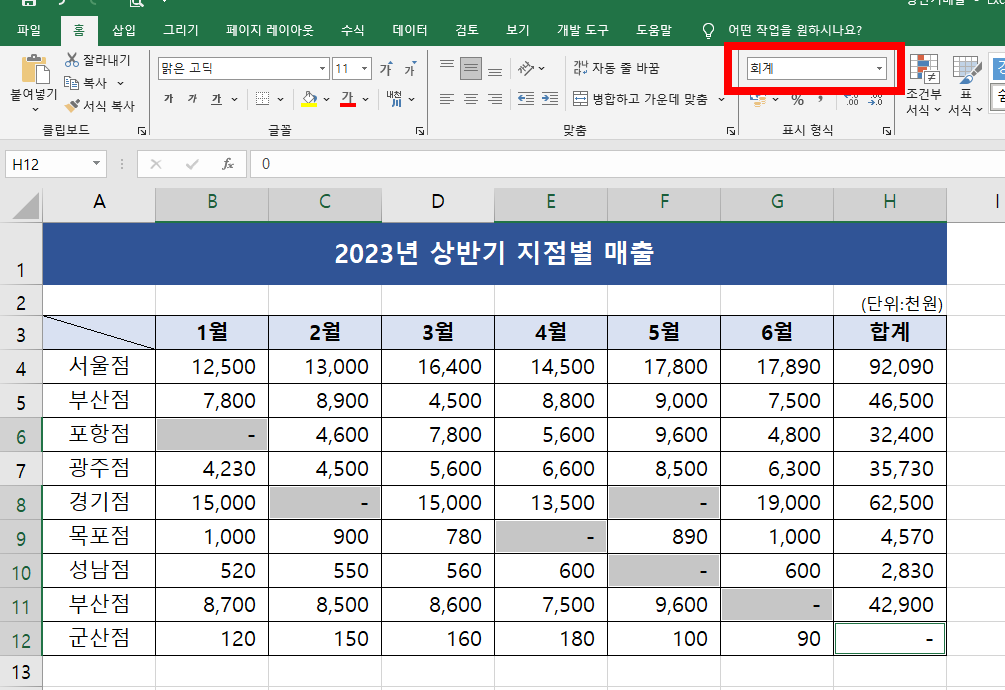
Task: Click the text orientation icon
Action: (526, 68)
